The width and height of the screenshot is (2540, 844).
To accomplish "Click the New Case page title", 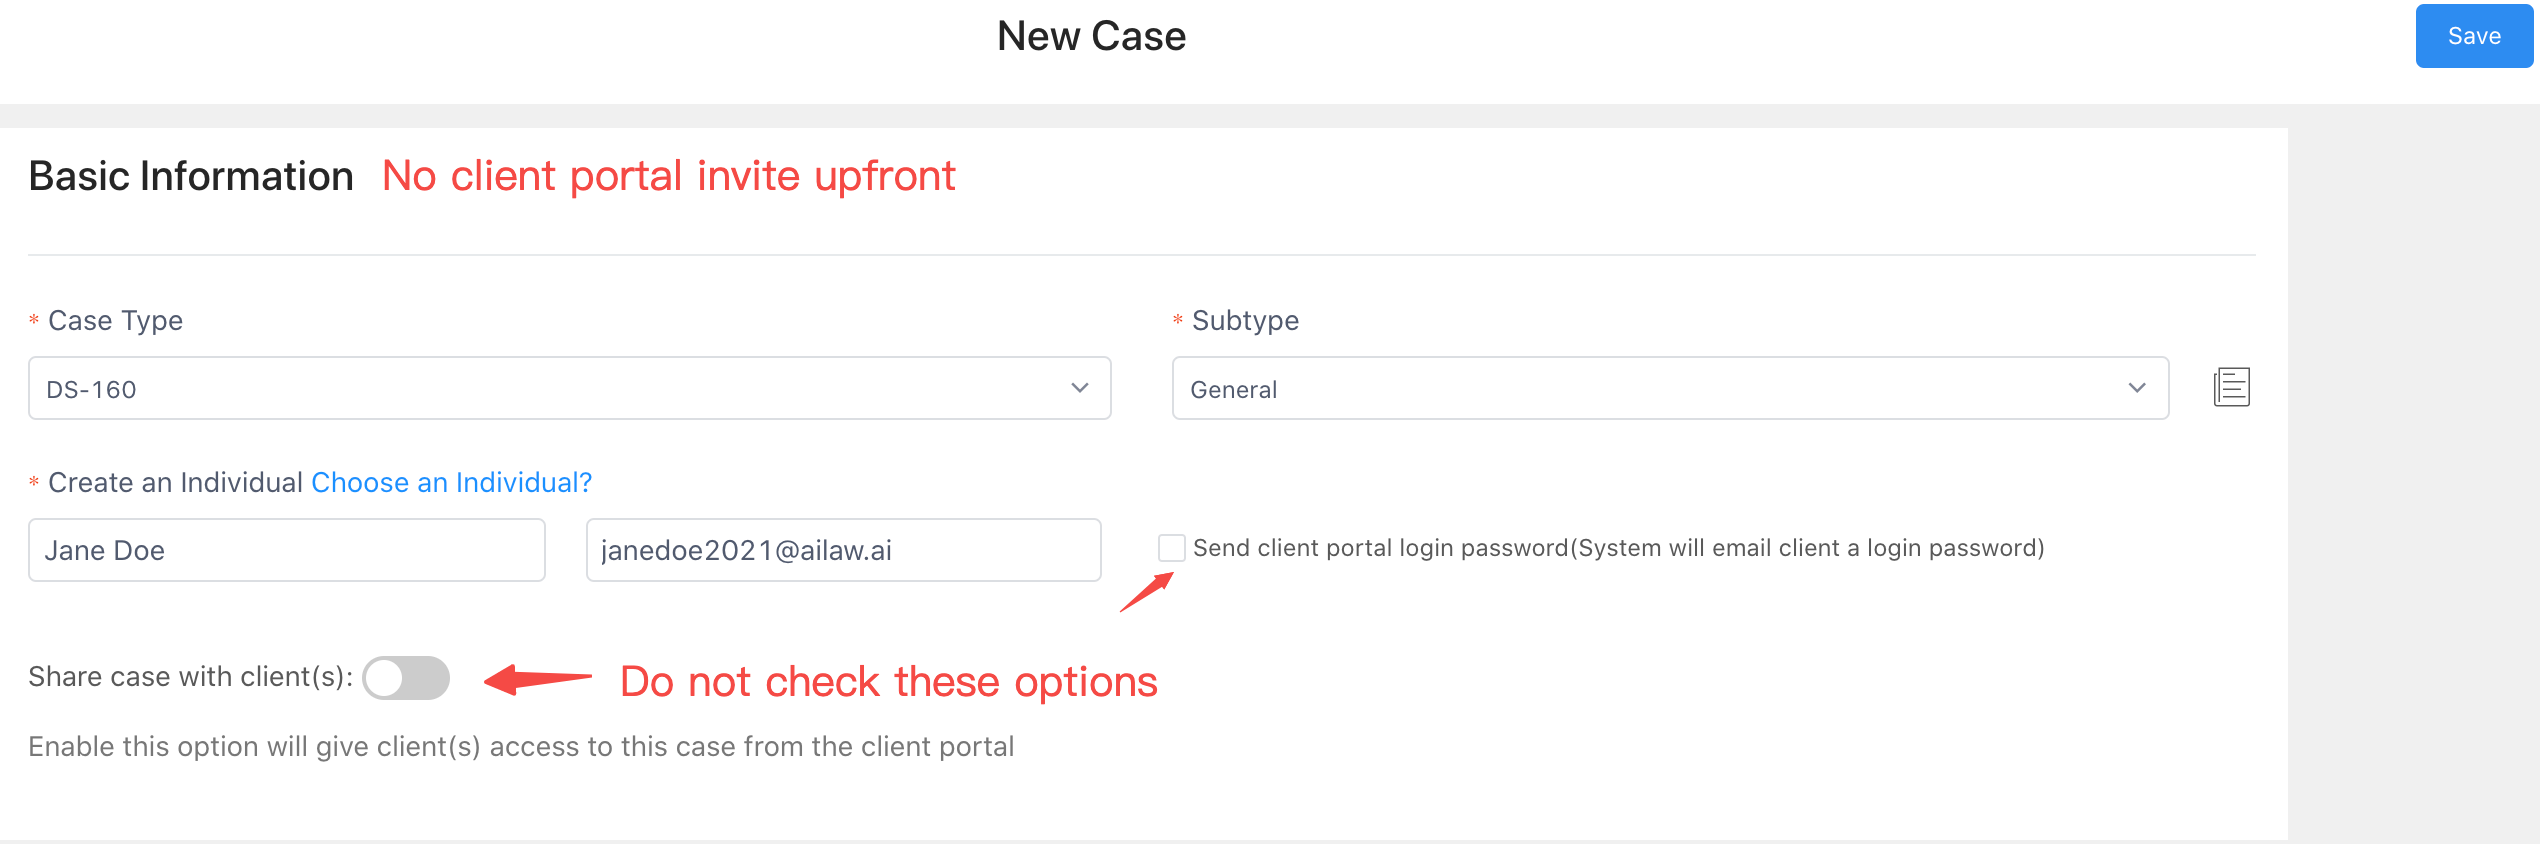I will pyautogui.click(x=1091, y=37).
